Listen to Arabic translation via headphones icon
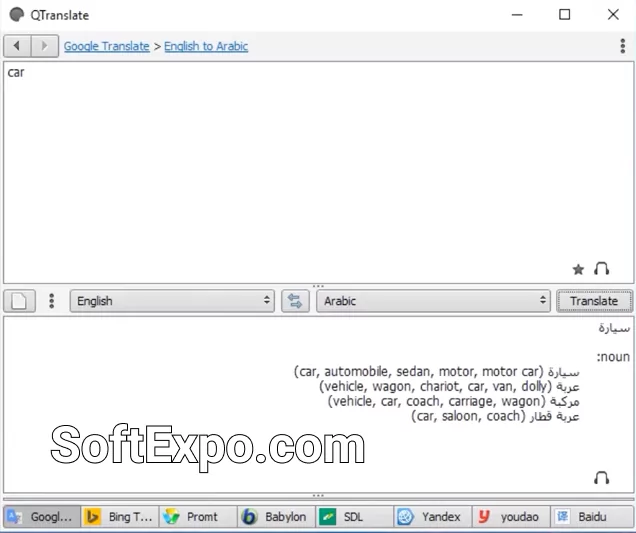This screenshot has height=533, width=636. tap(601, 478)
